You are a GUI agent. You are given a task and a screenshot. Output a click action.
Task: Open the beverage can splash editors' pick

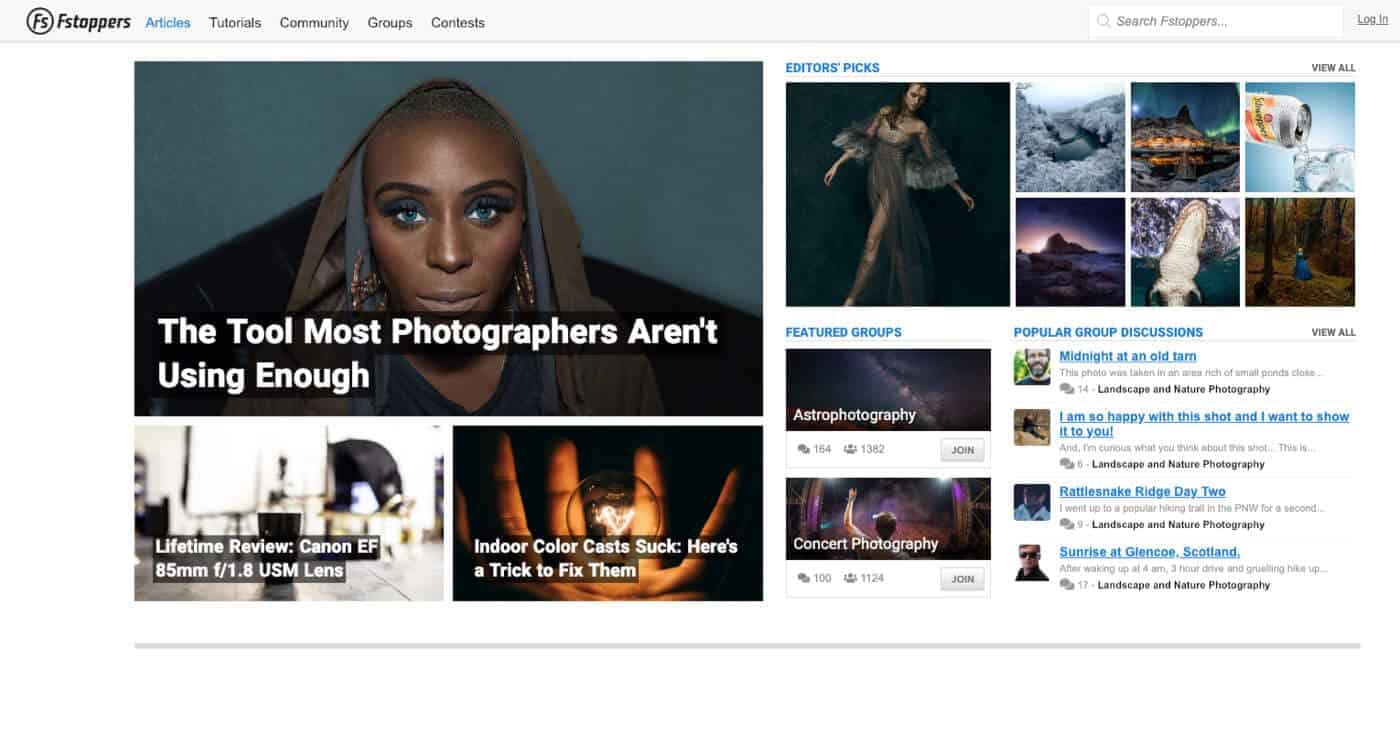pyautogui.click(x=1300, y=137)
